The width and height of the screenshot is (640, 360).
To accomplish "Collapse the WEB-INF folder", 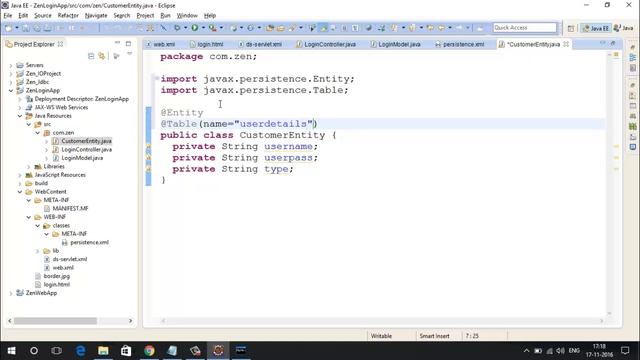I will (x=29, y=217).
